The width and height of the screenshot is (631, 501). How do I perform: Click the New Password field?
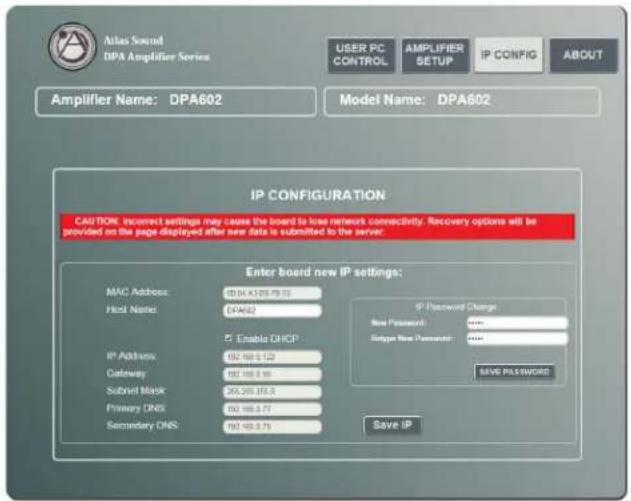coord(517,323)
